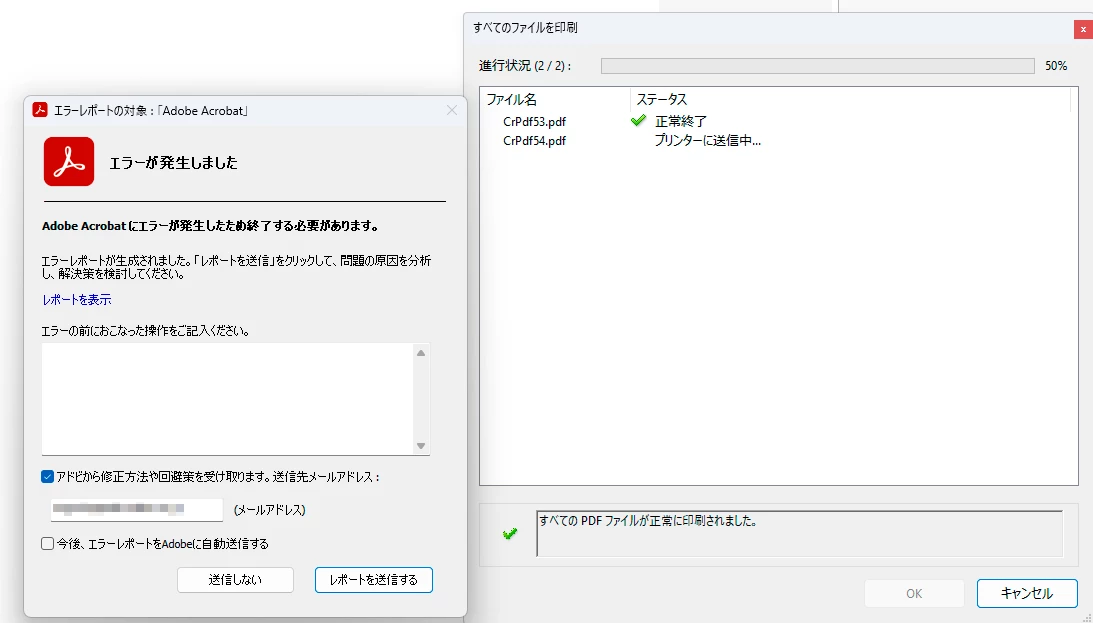1093x623 pixels.
Task: Click the error description text area
Action: [227, 399]
